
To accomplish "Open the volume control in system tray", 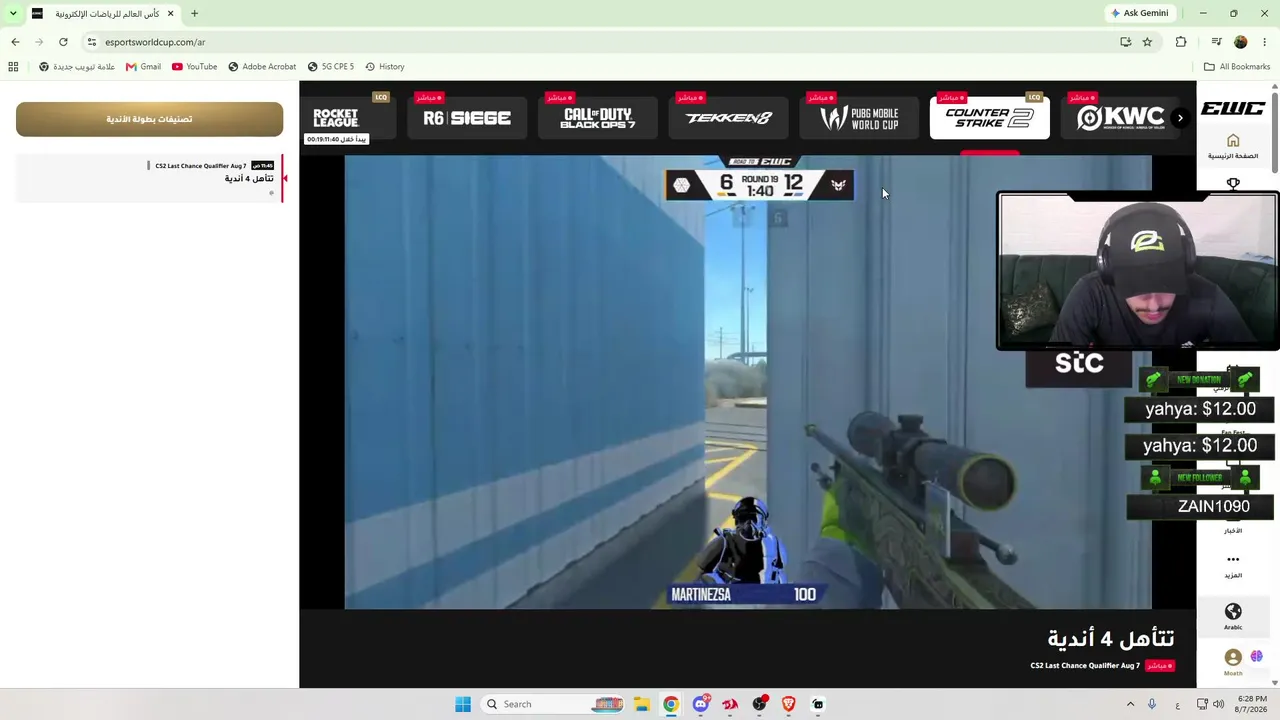I will coord(1218,704).
